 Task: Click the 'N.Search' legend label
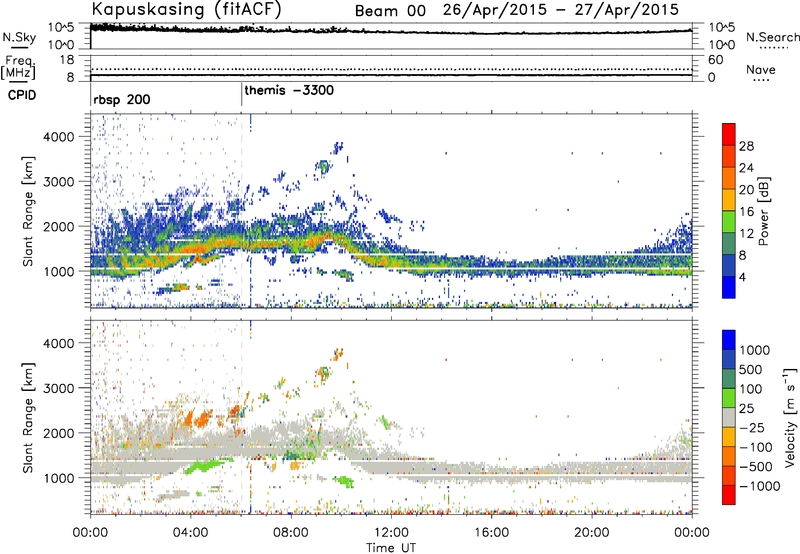(x=772, y=37)
